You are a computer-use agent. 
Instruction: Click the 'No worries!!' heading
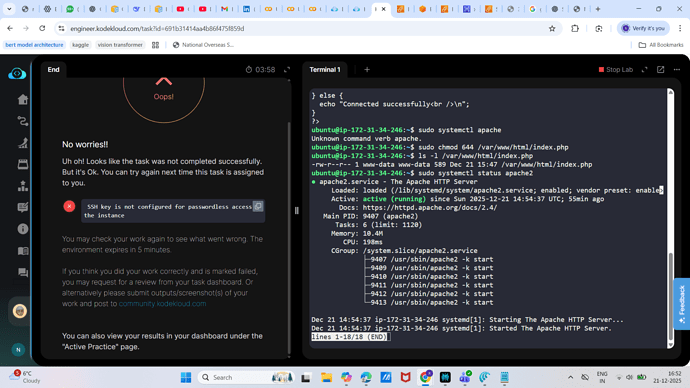click(x=85, y=144)
